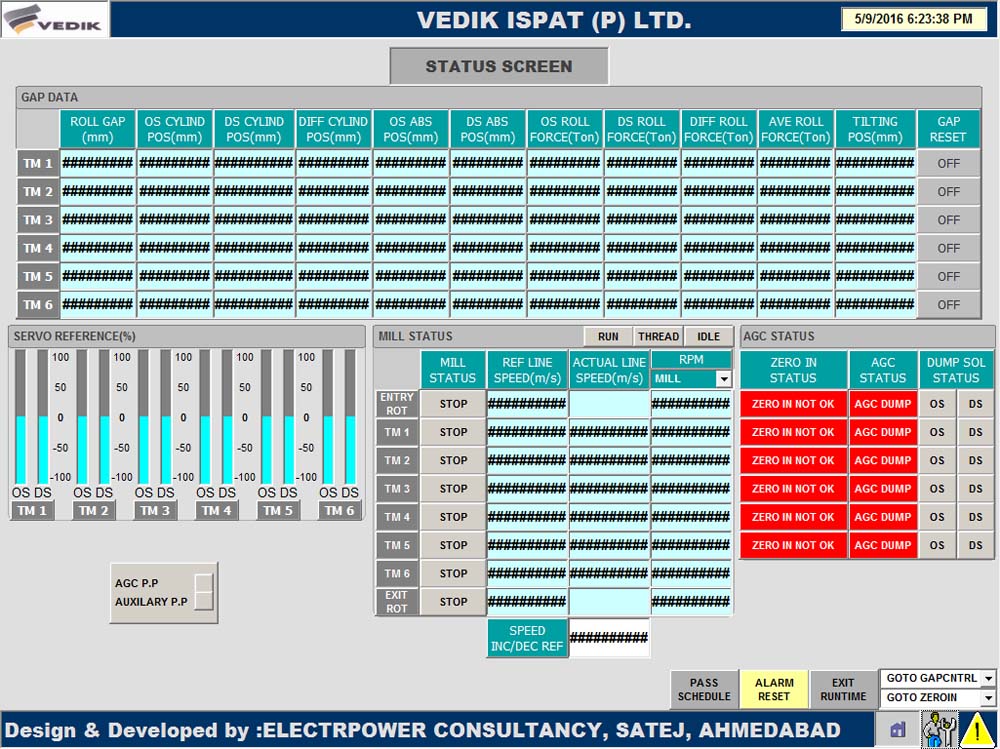1000x749 pixels.
Task: Click the TM 2 label under Servo Reference
Action: coord(93,511)
